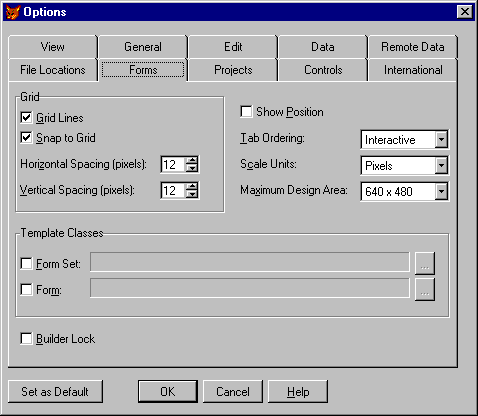
Task: Increase Vertical Spacing with up arrow
Action: point(192,186)
